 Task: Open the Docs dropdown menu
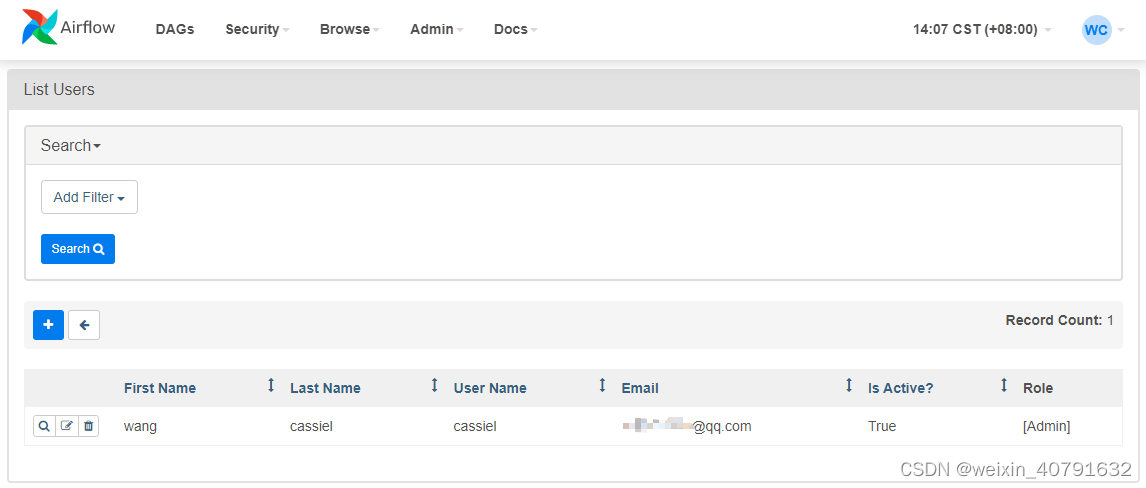[x=515, y=30]
